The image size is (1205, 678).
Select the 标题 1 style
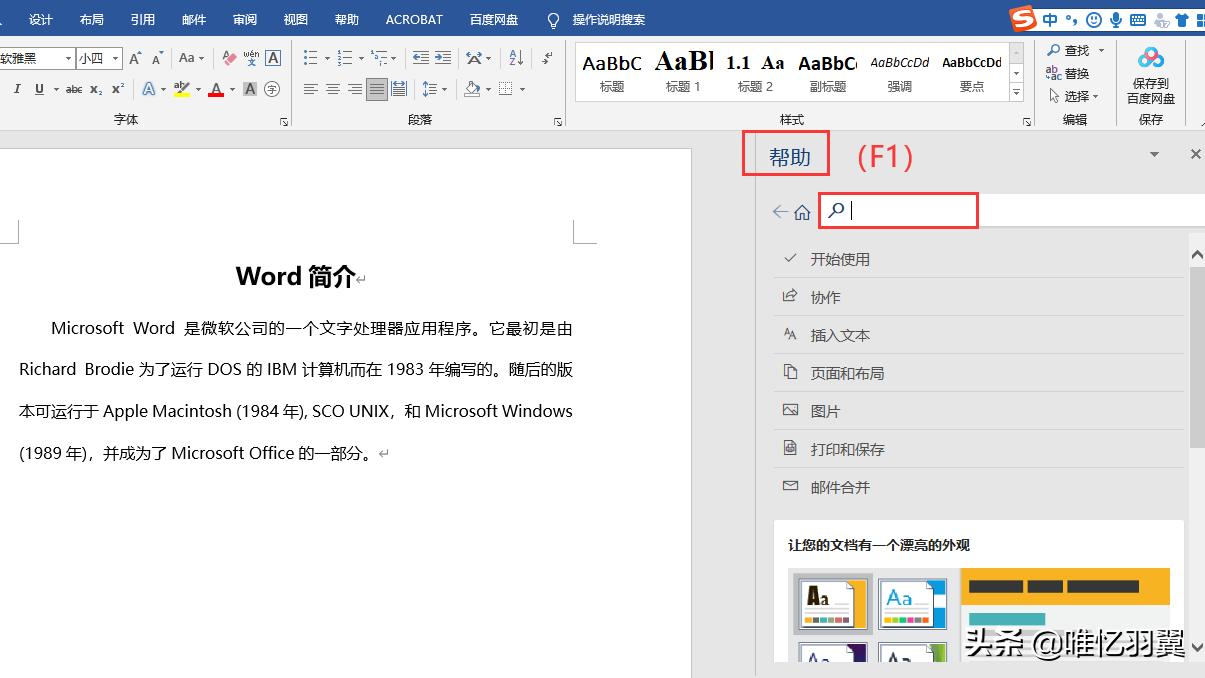[683, 70]
